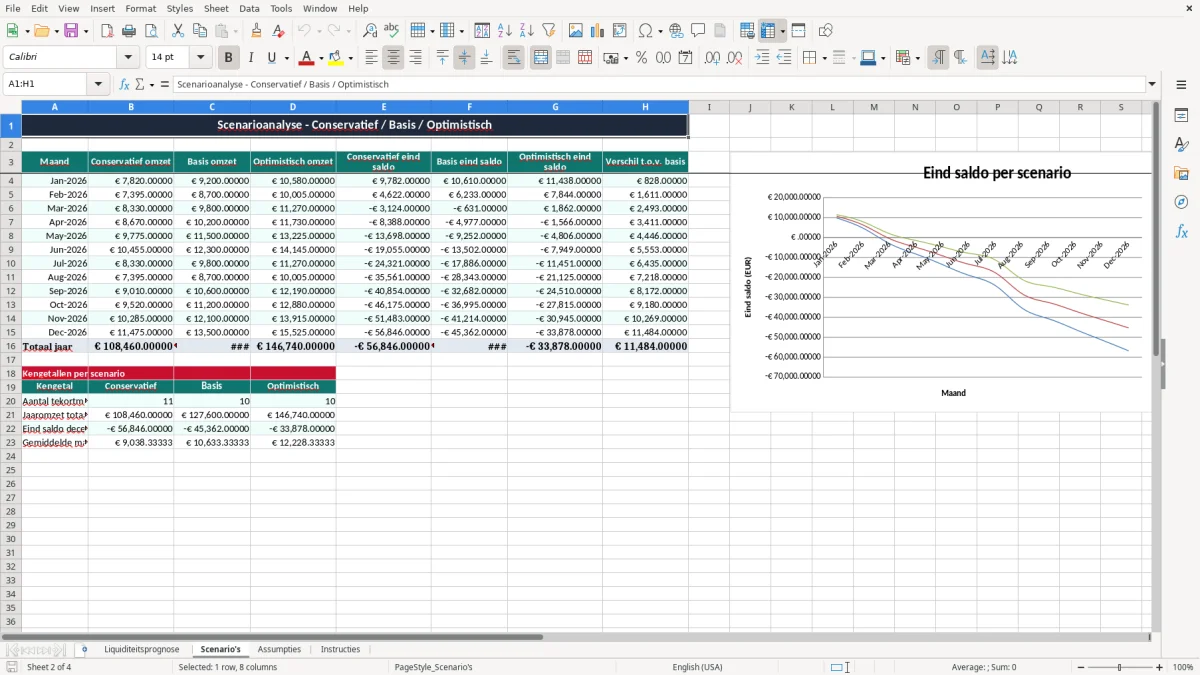Toggle Align Left
Screen dimensions: 1200x675
(371, 58)
